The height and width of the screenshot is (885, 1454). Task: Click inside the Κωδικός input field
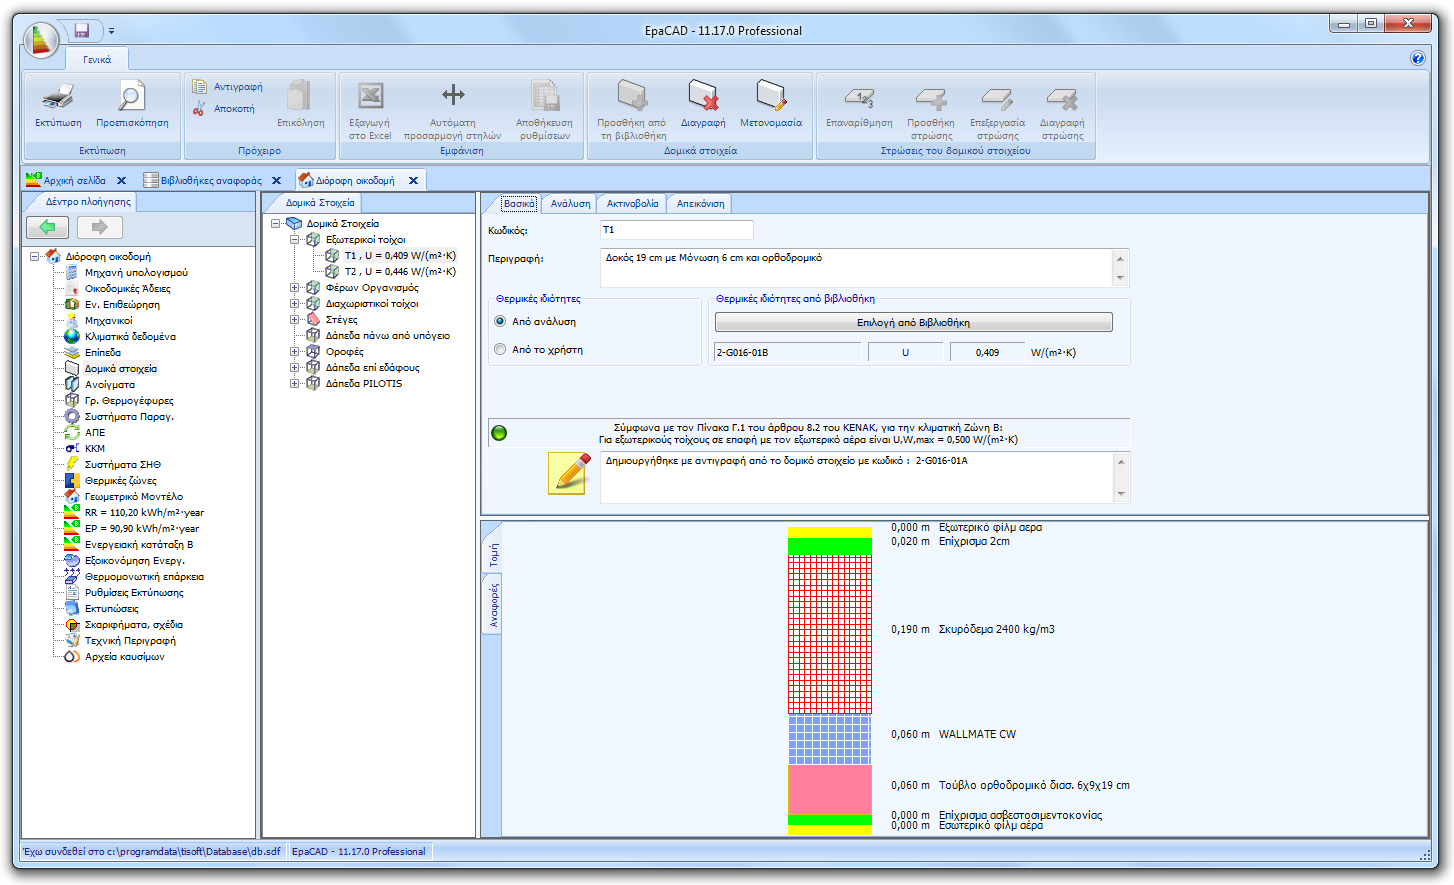point(676,231)
